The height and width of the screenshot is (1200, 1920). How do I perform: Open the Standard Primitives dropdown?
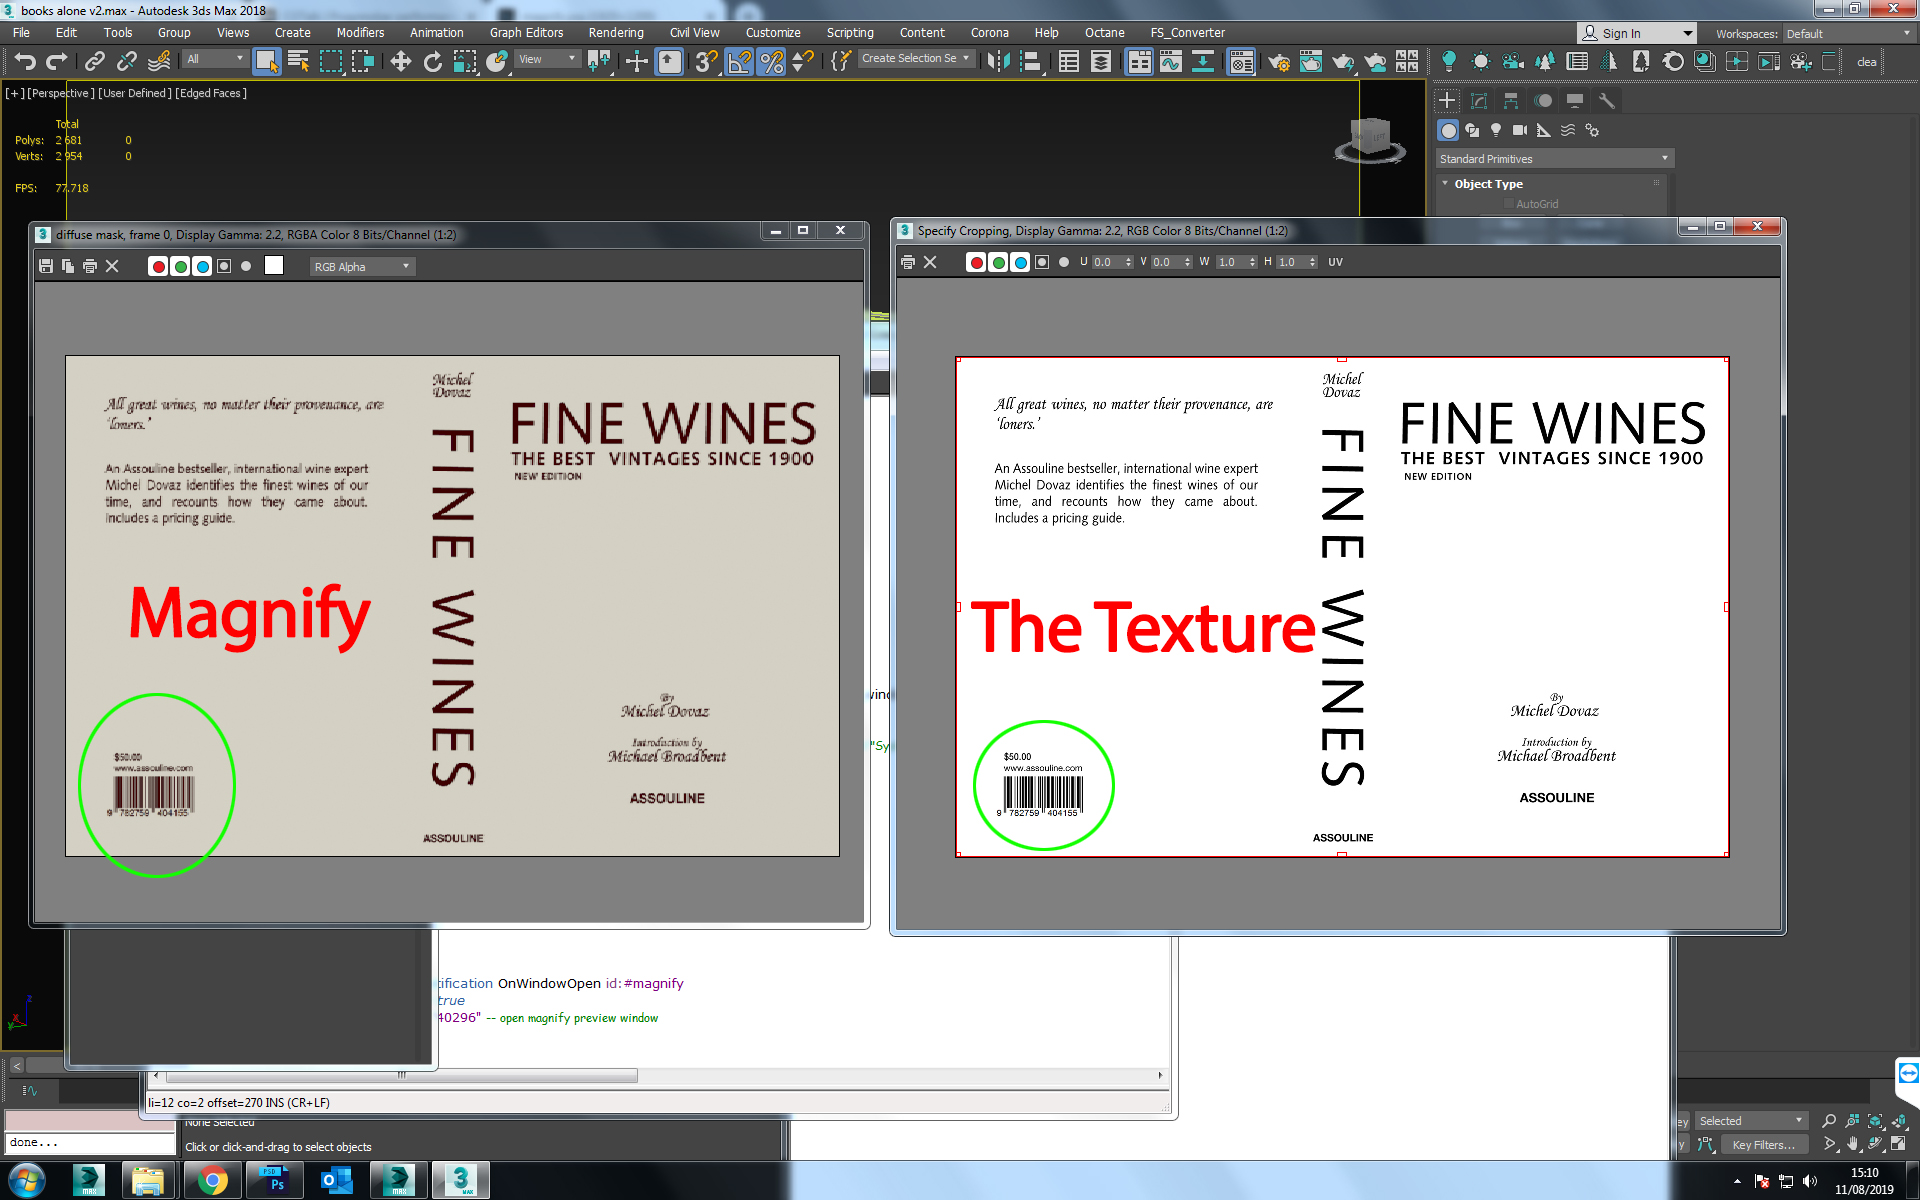[1554, 159]
